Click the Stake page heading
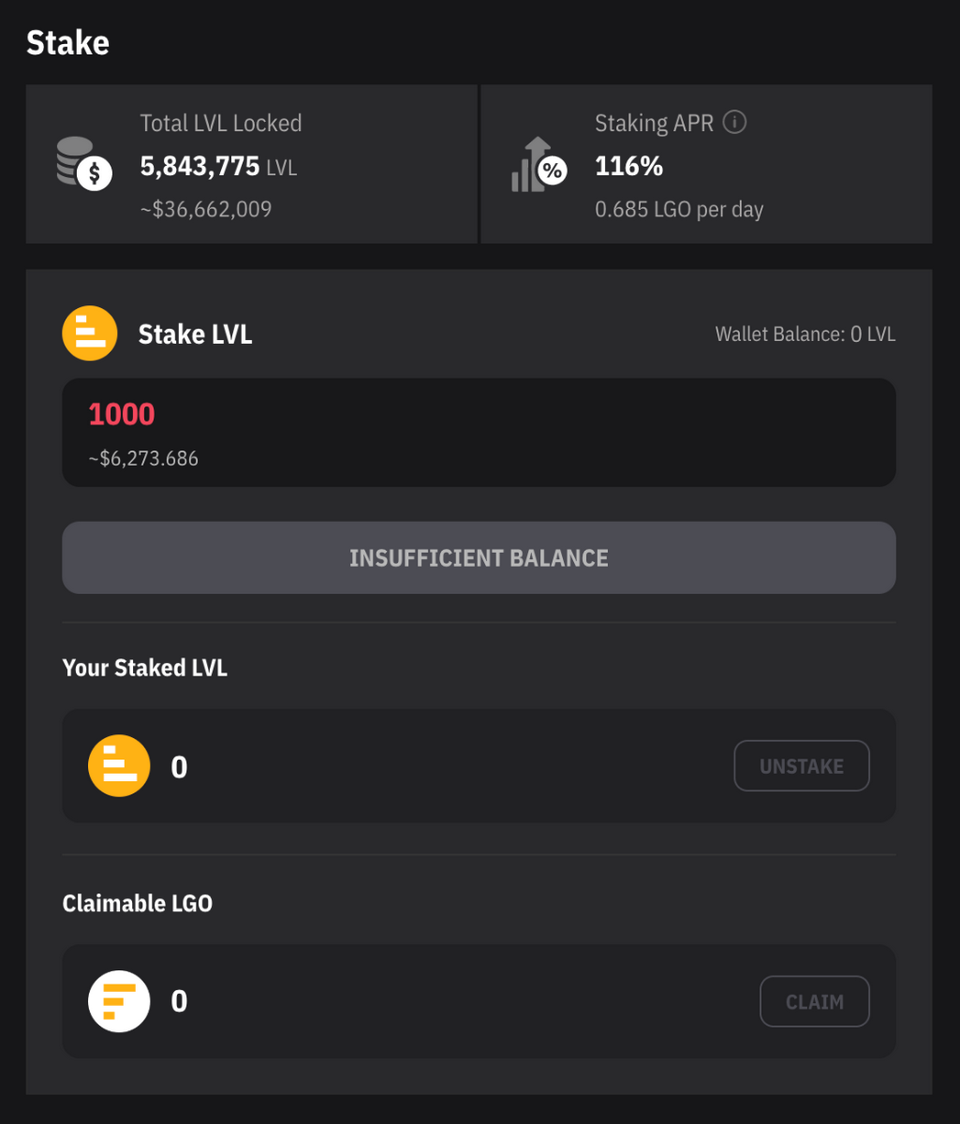 click(x=67, y=43)
